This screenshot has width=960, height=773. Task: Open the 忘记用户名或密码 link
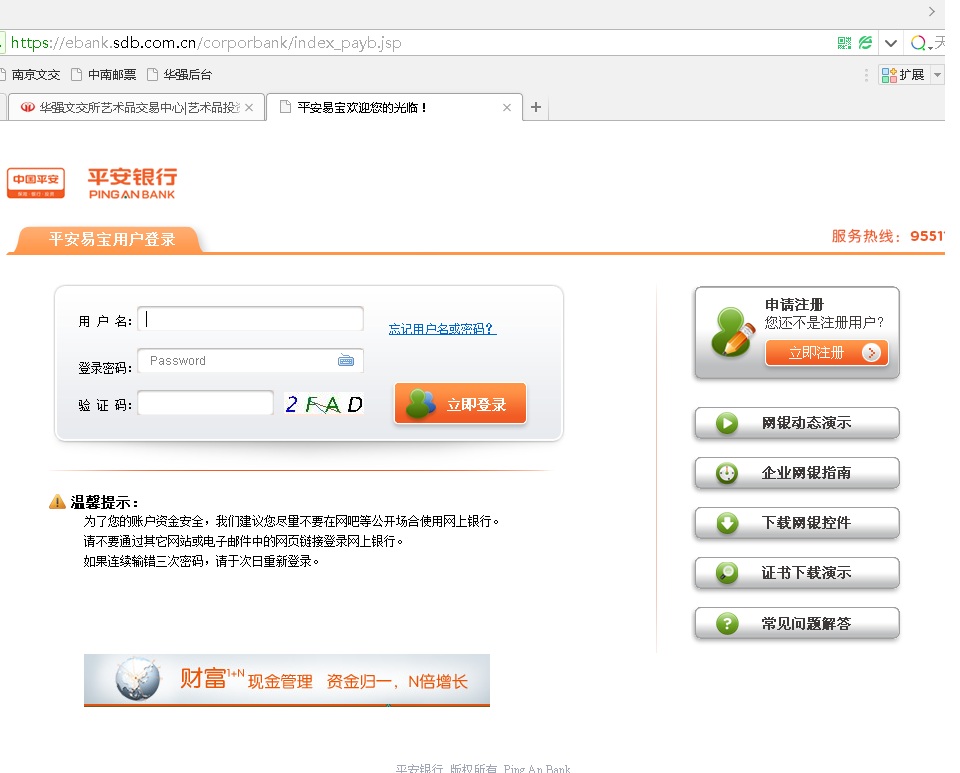(442, 329)
